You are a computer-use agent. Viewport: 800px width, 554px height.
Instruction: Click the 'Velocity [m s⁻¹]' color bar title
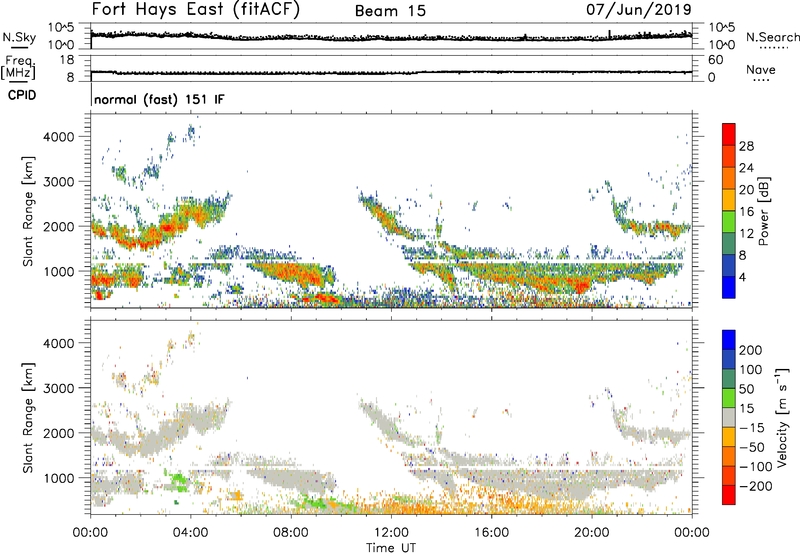782,417
